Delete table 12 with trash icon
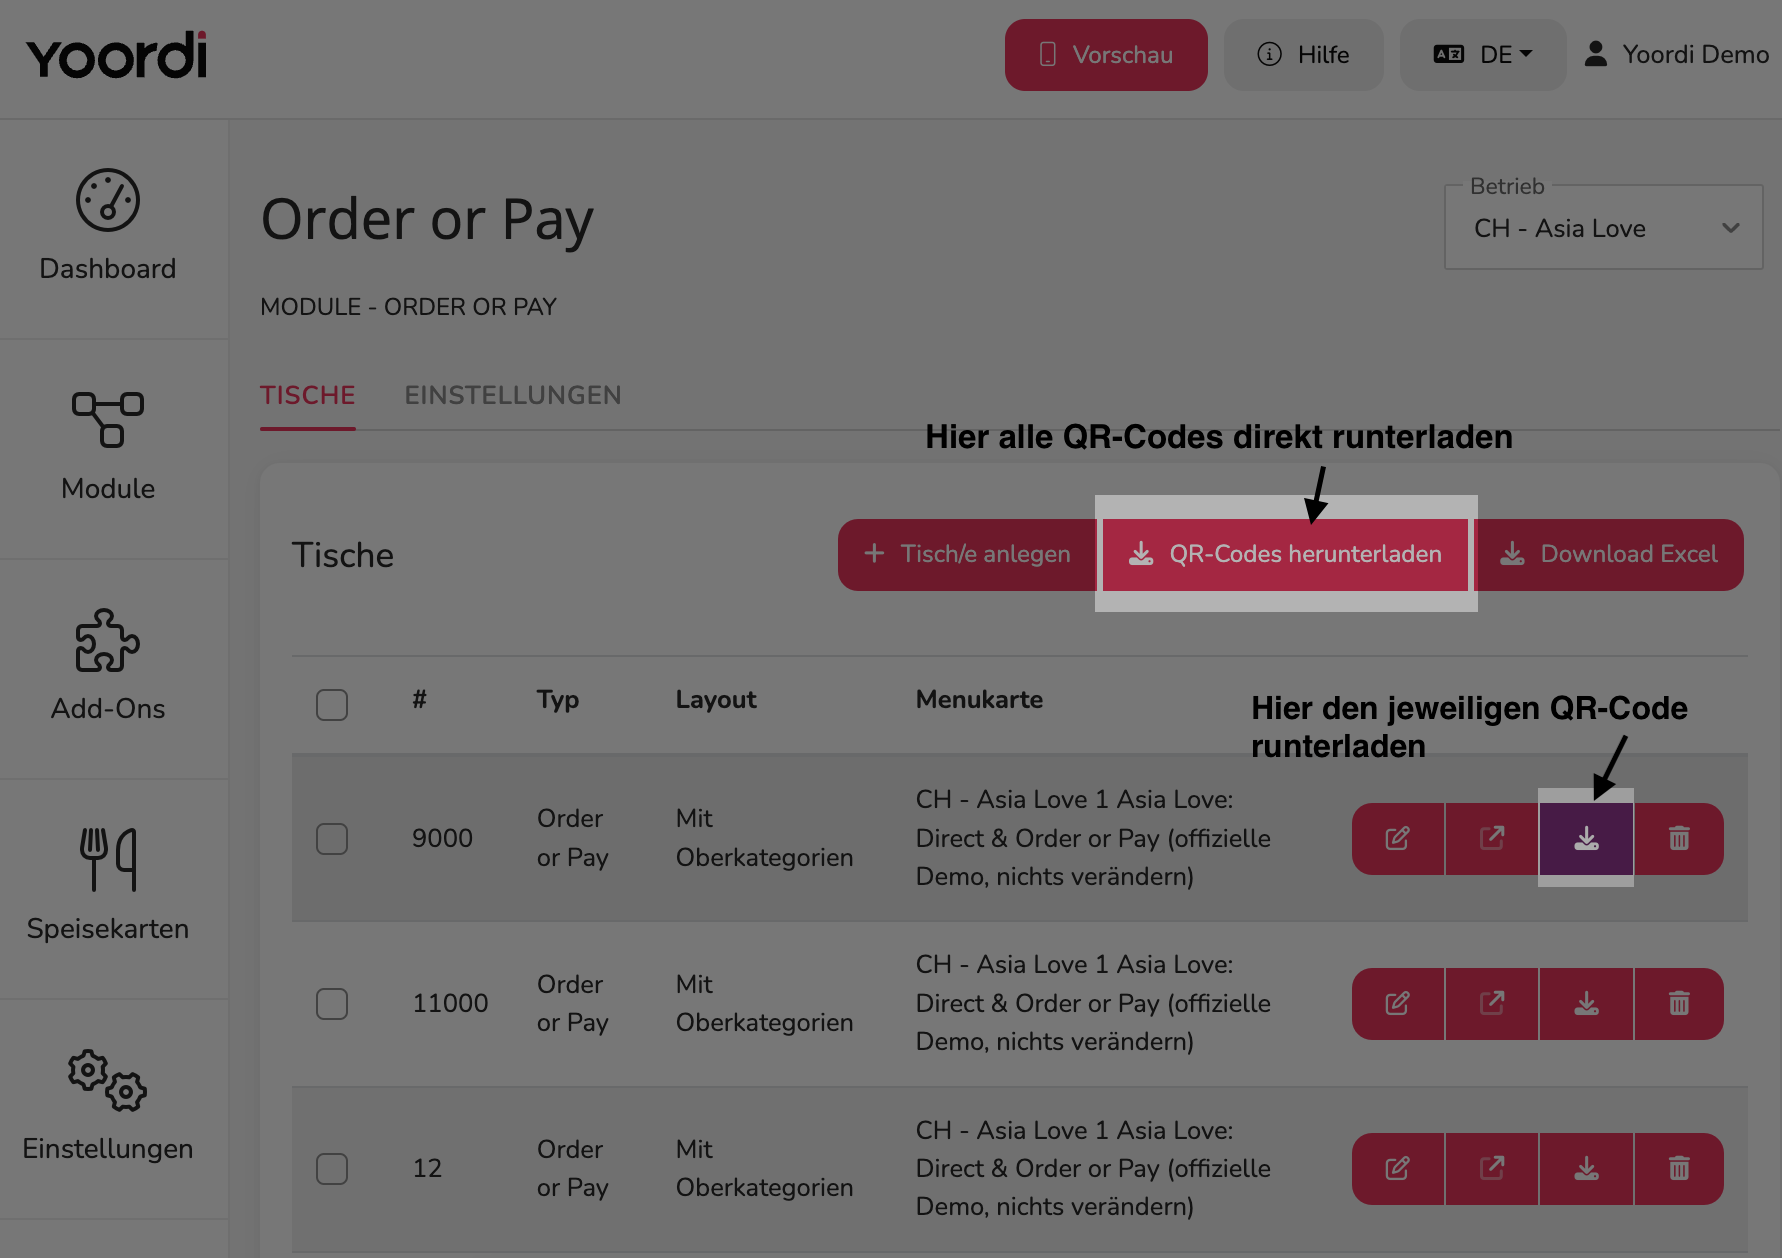1782x1258 pixels. click(x=1679, y=1168)
